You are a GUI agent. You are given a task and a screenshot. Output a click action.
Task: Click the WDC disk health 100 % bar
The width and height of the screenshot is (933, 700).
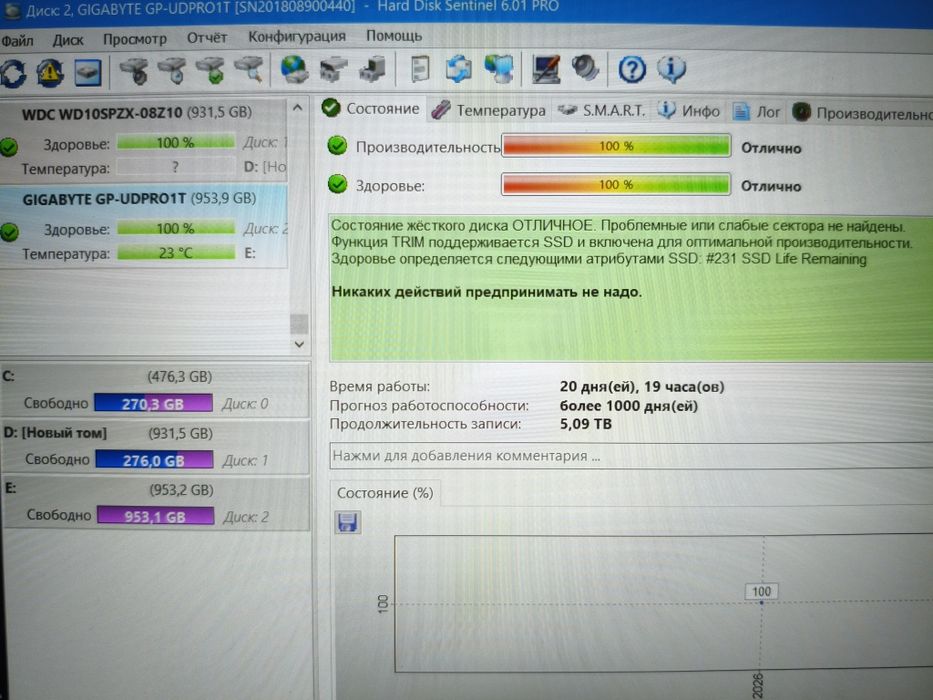[176, 142]
